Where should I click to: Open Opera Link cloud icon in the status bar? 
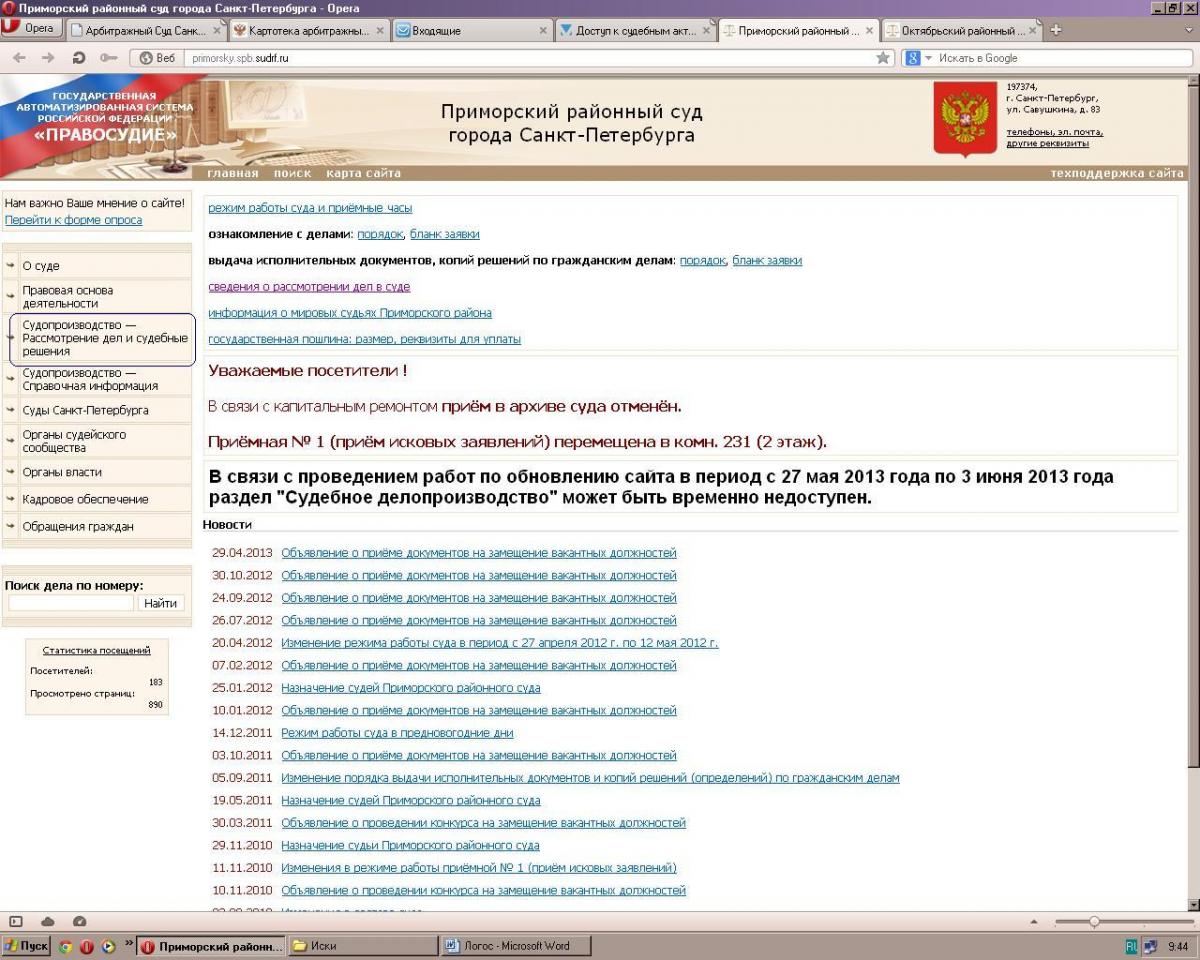coord(47,921)
